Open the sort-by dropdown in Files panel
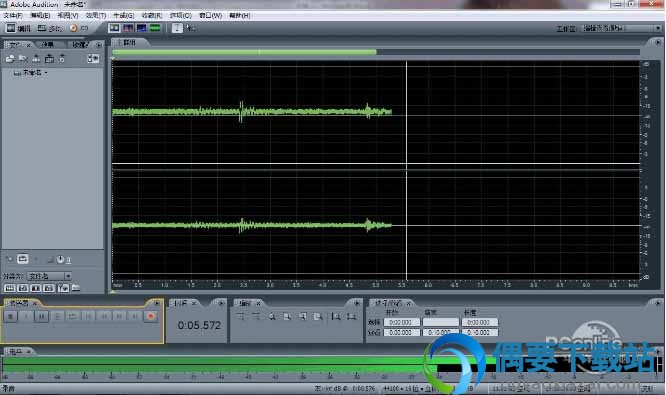This screenshot has width=666, height=395. (x=50, y=276)
